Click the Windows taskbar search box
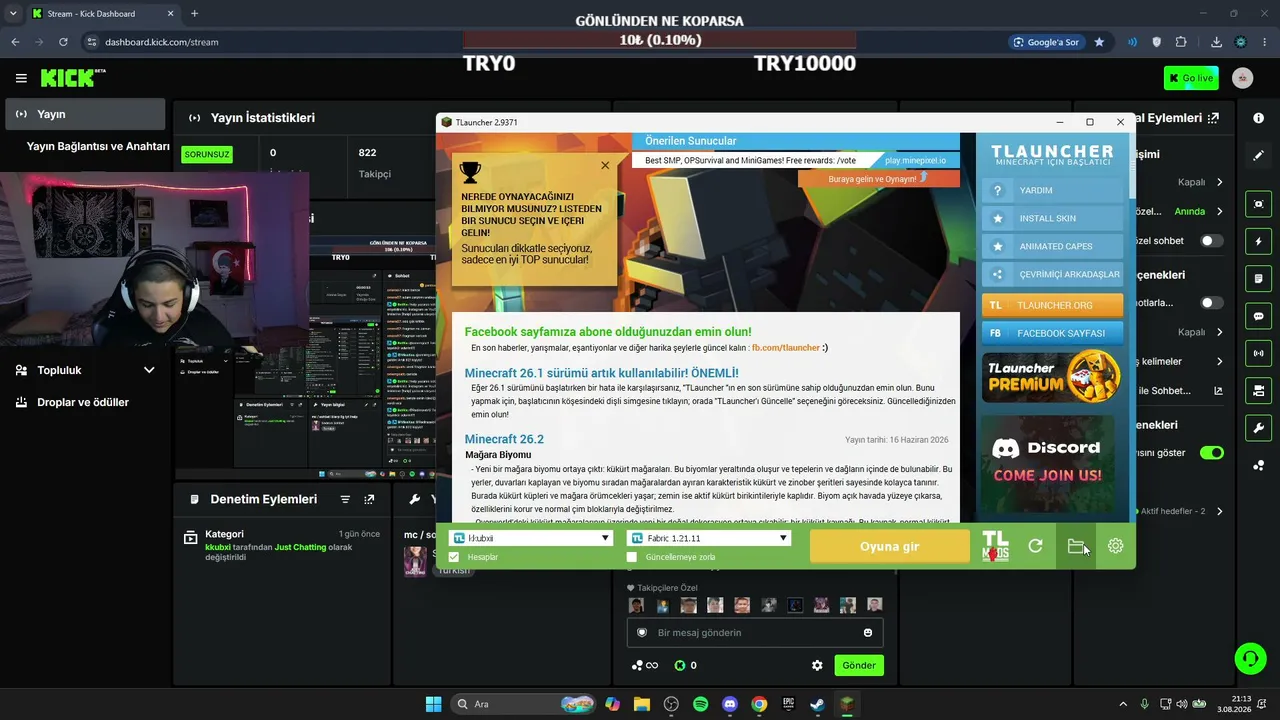 pos(525,704)
